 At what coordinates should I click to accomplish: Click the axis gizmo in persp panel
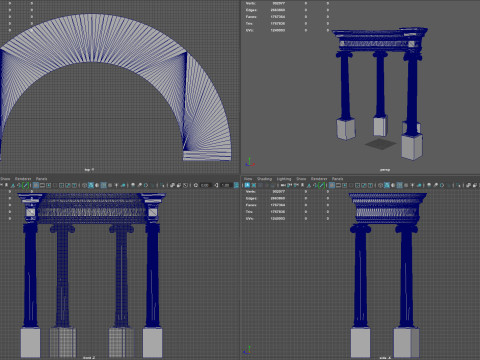(x=250, y=162)
